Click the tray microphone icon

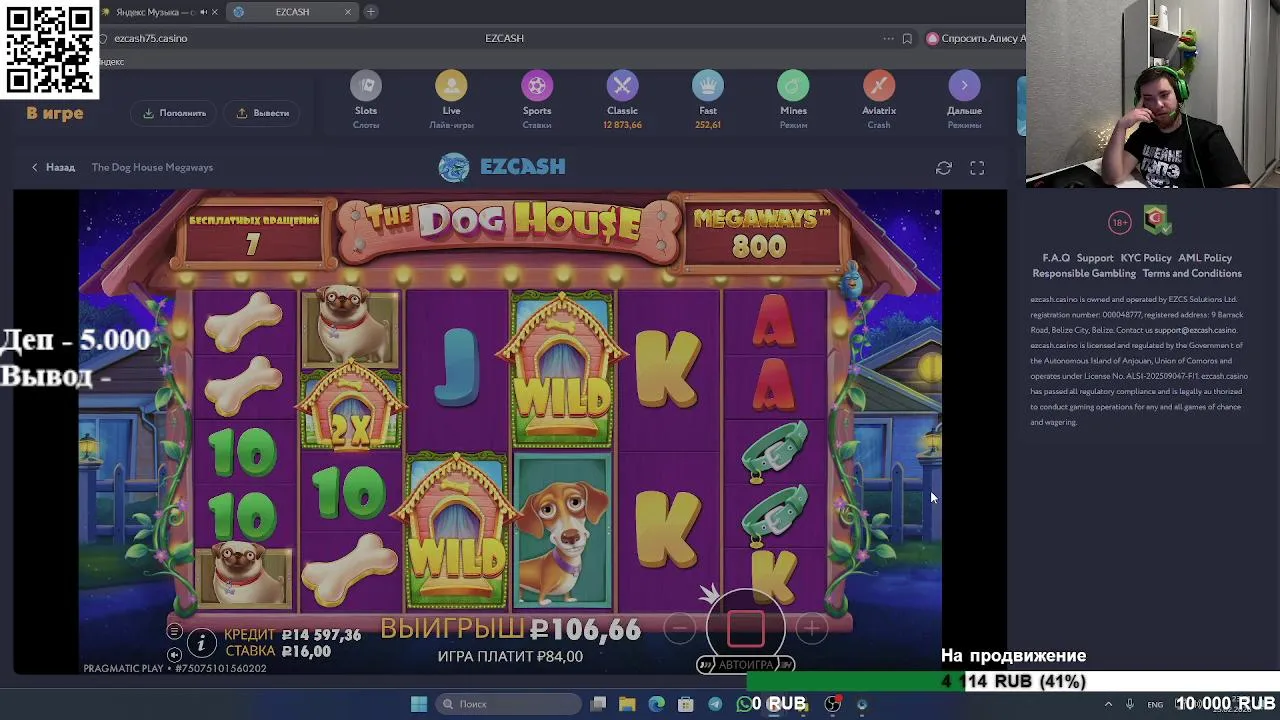(x=1130, y=704)
